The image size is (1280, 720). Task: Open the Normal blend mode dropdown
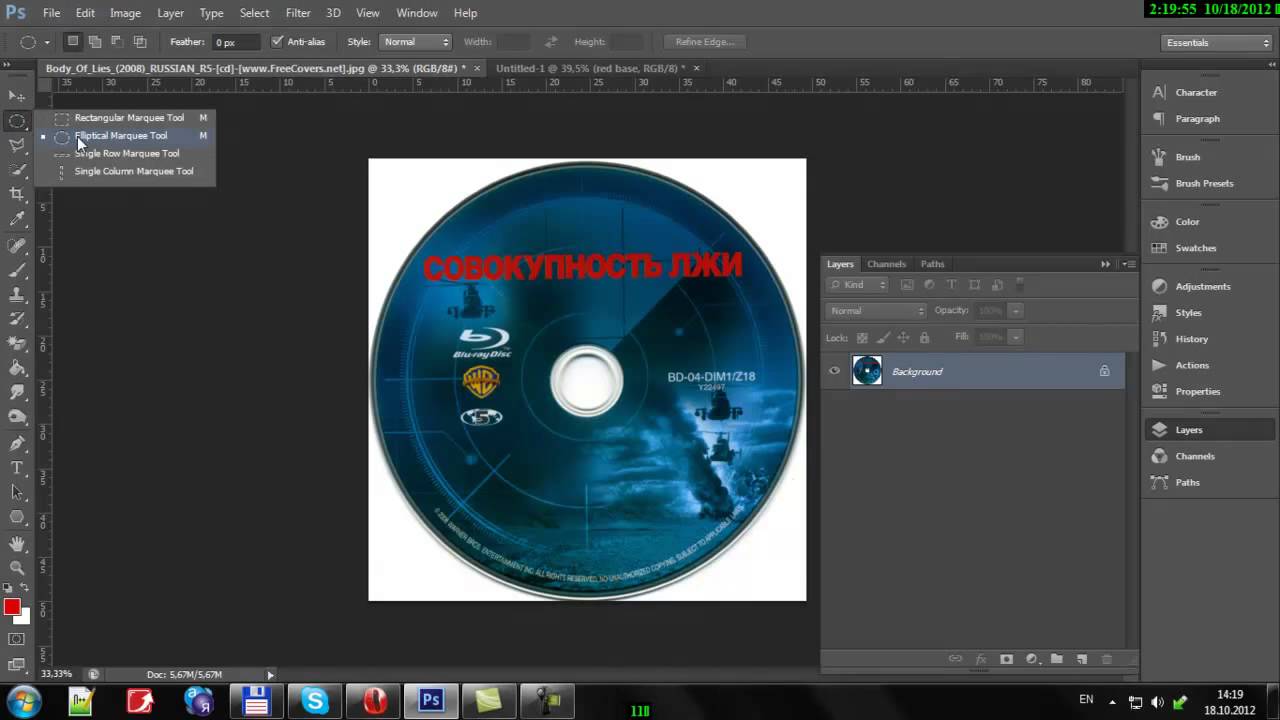pyautogui.click(x=877, y=311)
